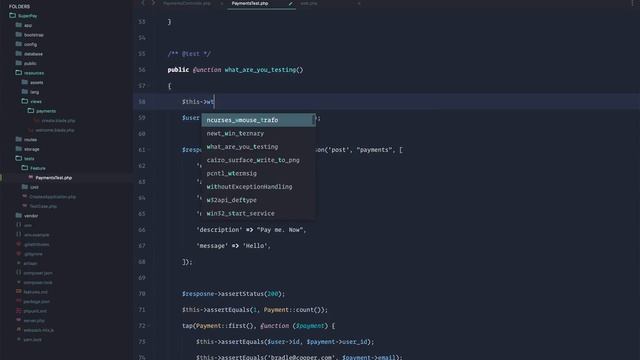The image size is (640, 360).
Task: Click the public folder icon
Action: [x=19, y=63]
